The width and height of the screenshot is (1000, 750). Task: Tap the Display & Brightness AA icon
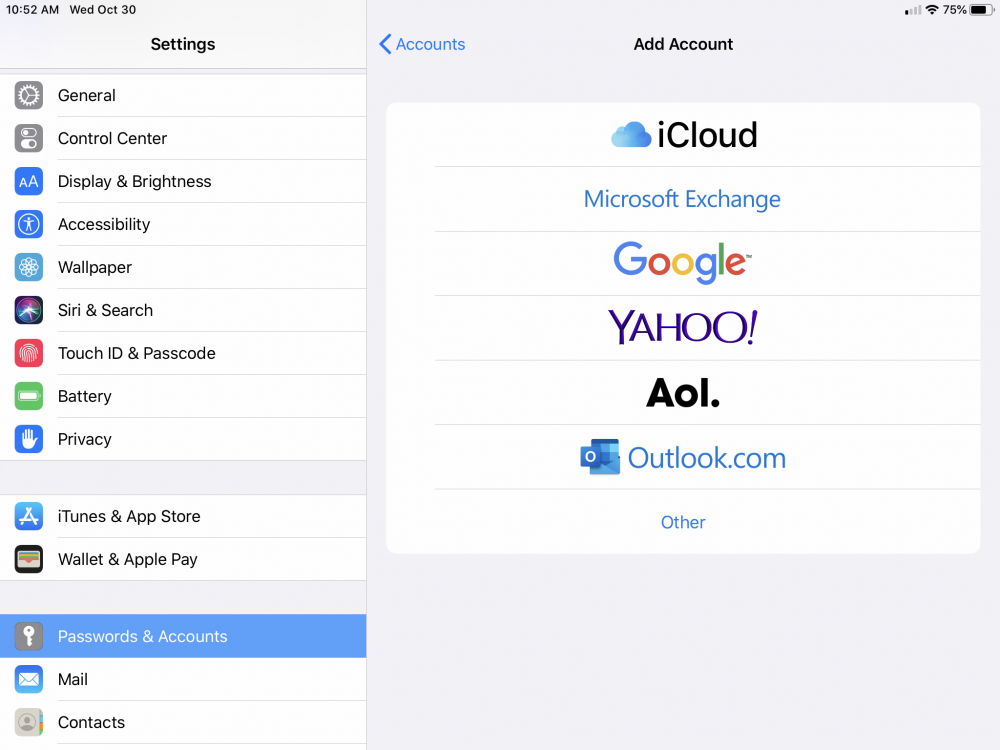pyautogui.click(x=29, y=182)
